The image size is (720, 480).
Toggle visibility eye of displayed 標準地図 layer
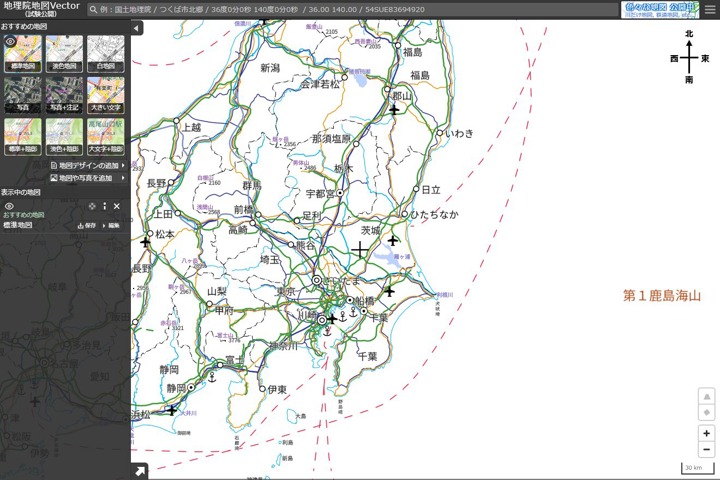tap(9, 206)
